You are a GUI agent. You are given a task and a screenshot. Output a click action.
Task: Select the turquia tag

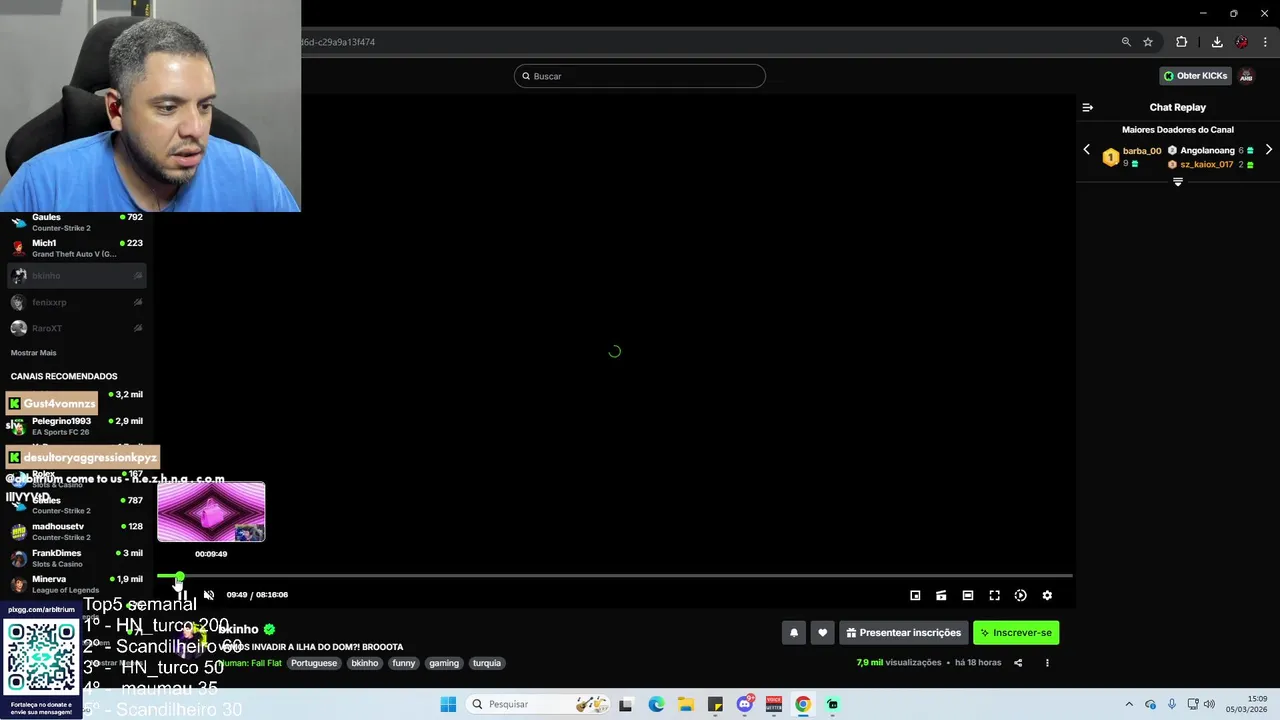coord(487,663)
